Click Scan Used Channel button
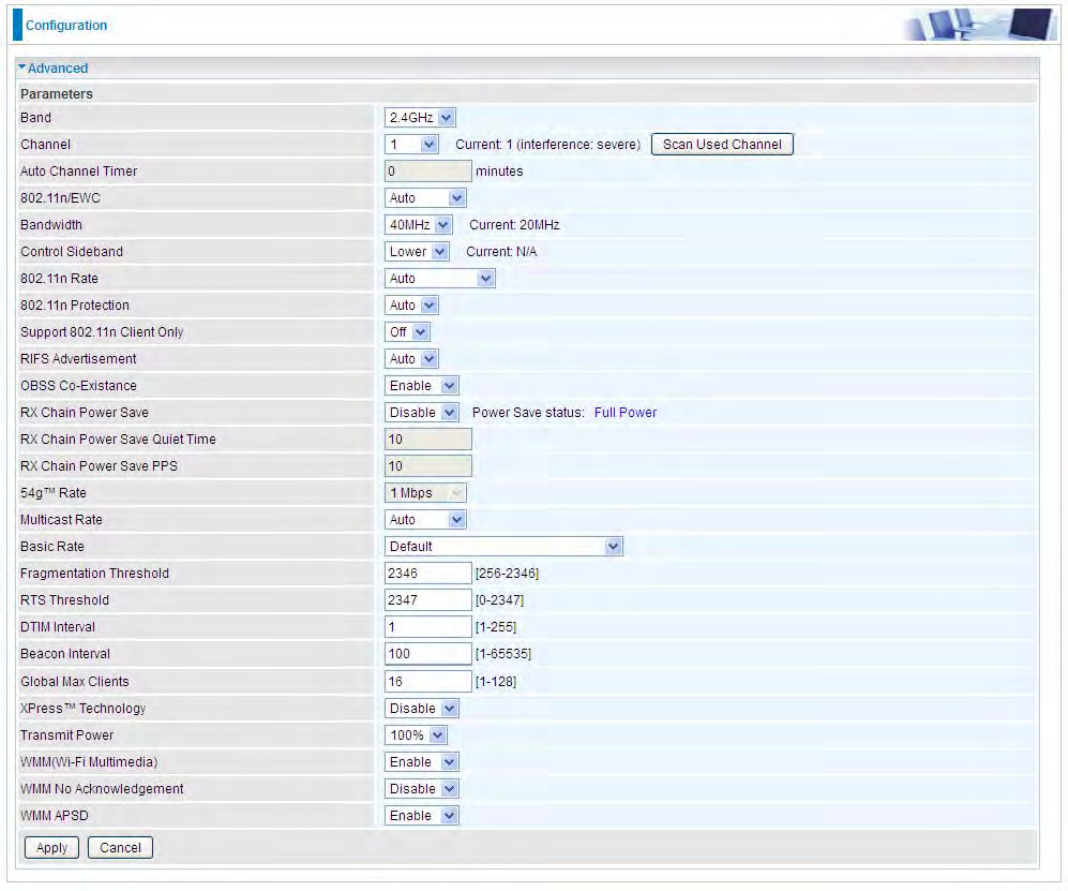 pyautogui.click(x=722, y=144)
